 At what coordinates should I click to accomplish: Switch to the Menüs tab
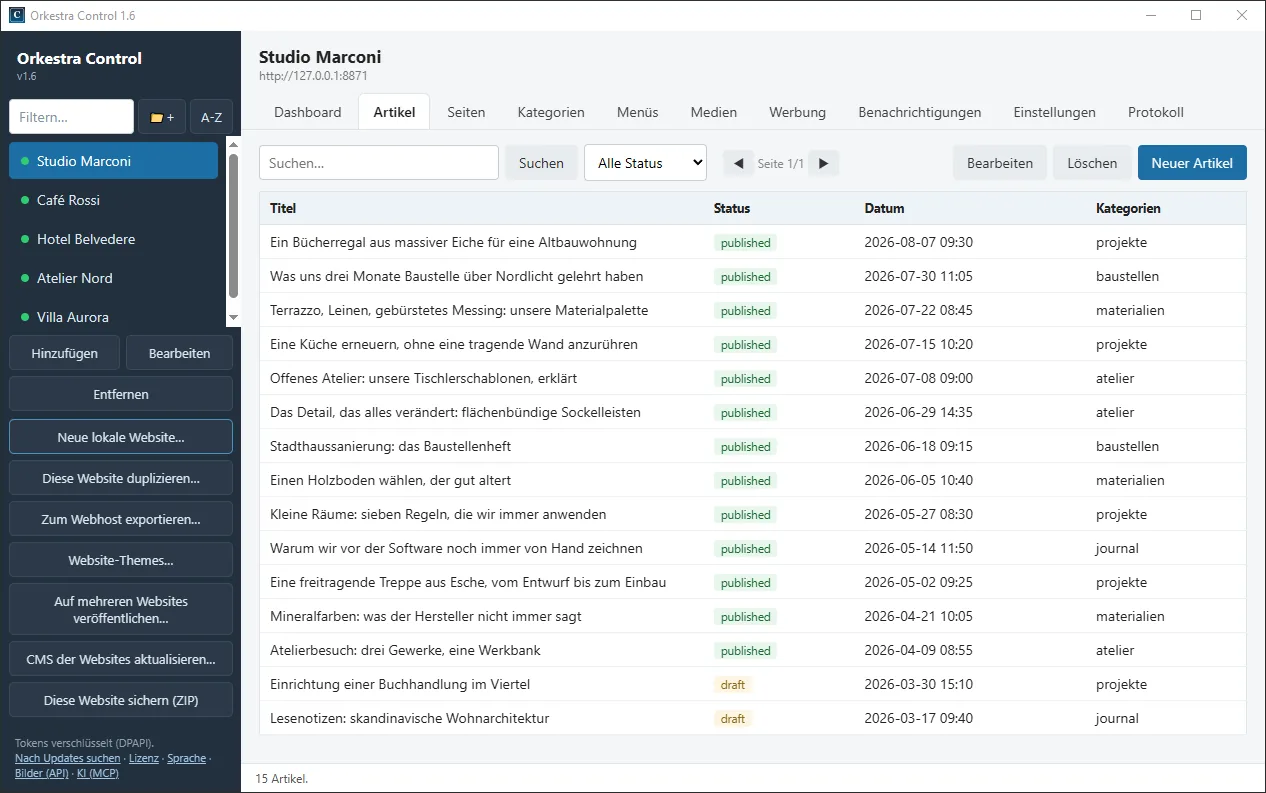[x=638, y=112]
